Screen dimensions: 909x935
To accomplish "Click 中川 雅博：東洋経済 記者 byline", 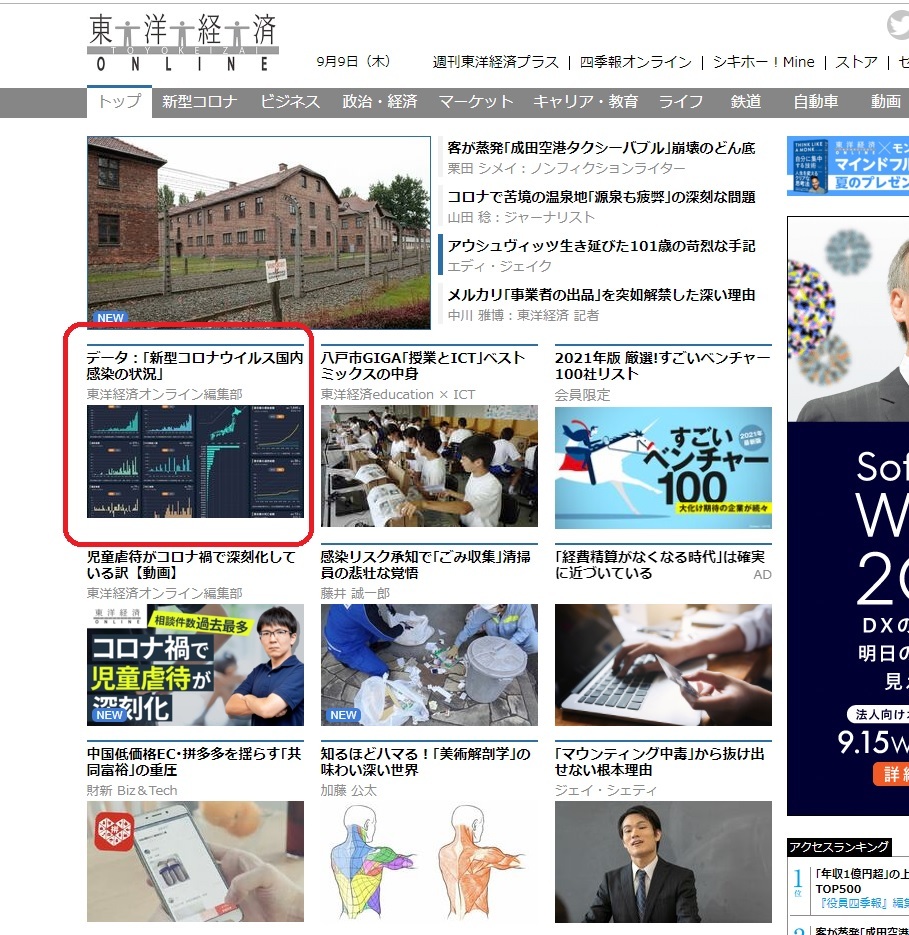I will click(x=523, y=315).
